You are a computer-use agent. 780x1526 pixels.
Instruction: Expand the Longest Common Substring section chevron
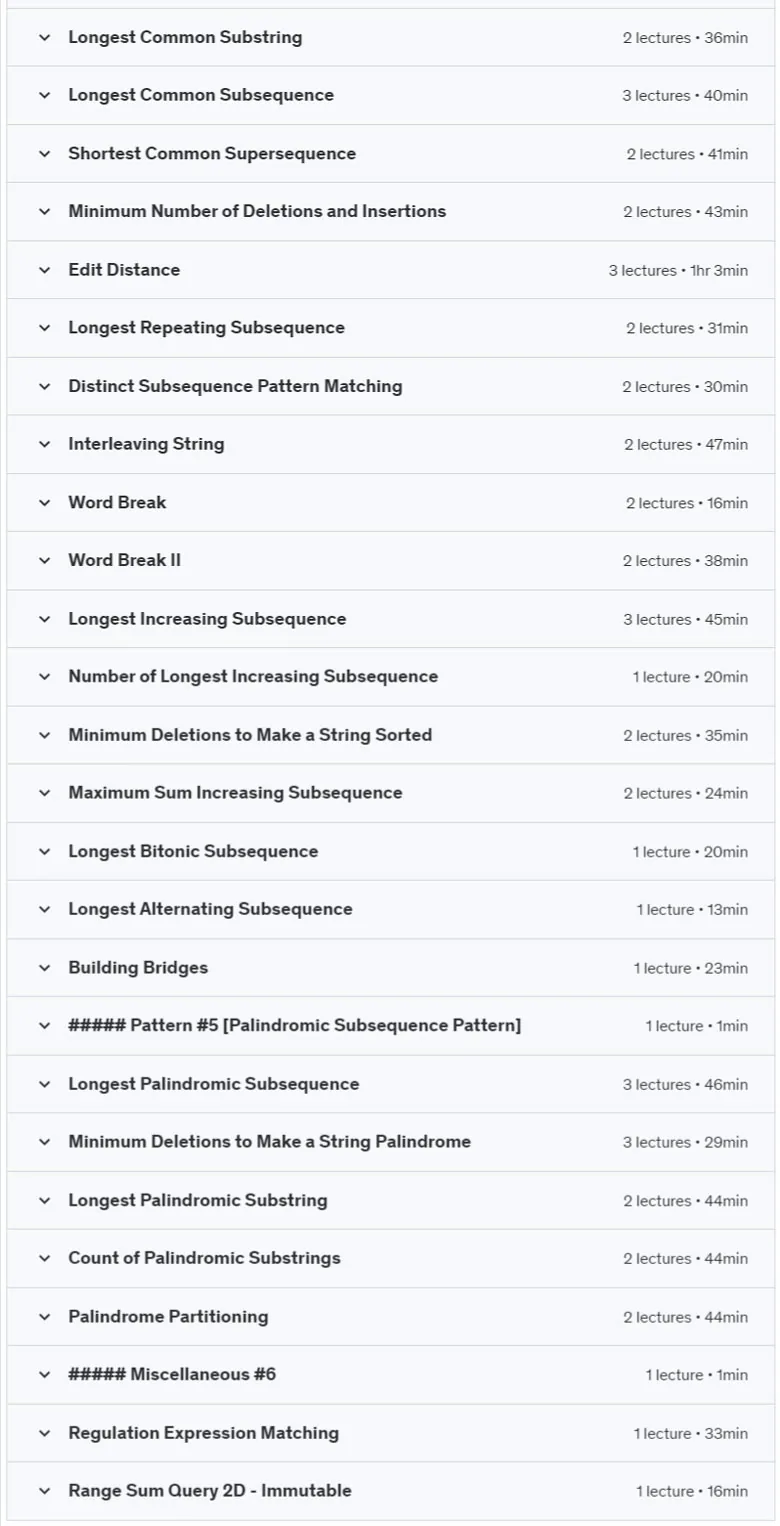44,38
